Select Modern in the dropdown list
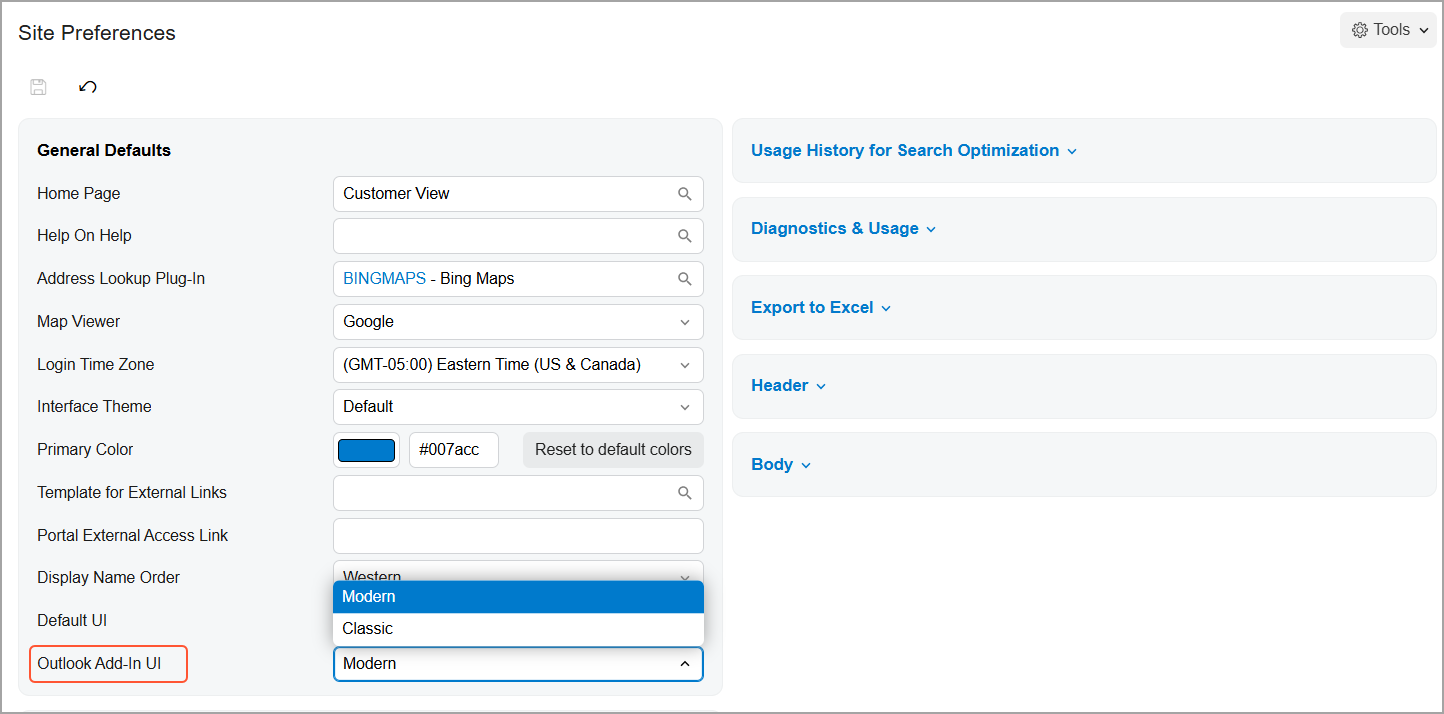Viewport: 1444px width, 714px height. pyautogui.click(x=518, y=597)
